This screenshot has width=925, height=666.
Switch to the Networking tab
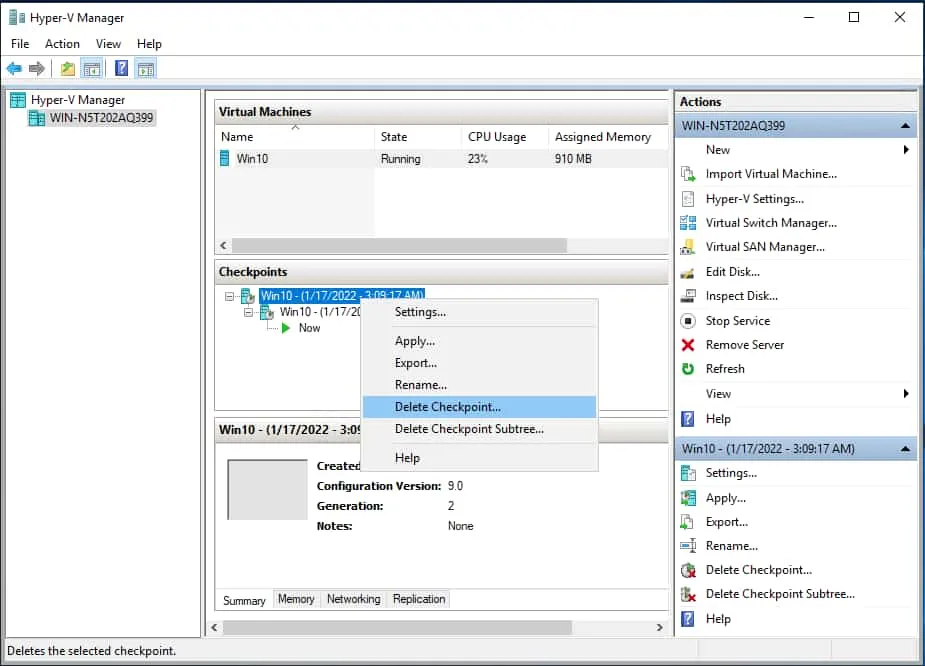coord(353,599)
